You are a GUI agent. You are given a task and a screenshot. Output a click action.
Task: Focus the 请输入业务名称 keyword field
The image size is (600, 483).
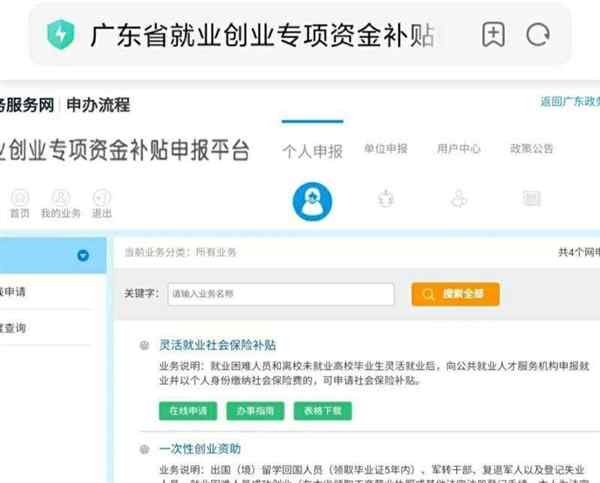coord(281,294)
